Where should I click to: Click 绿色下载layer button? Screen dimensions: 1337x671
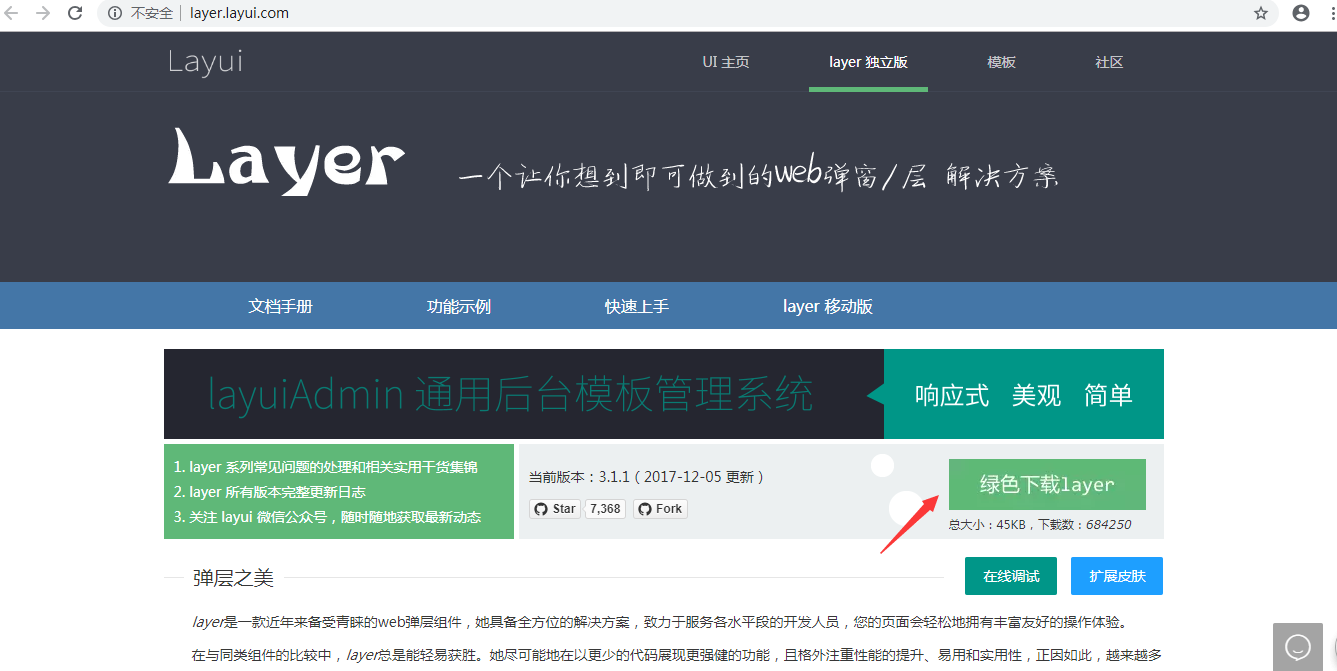pyautogui.click(x=1047, y=483)
